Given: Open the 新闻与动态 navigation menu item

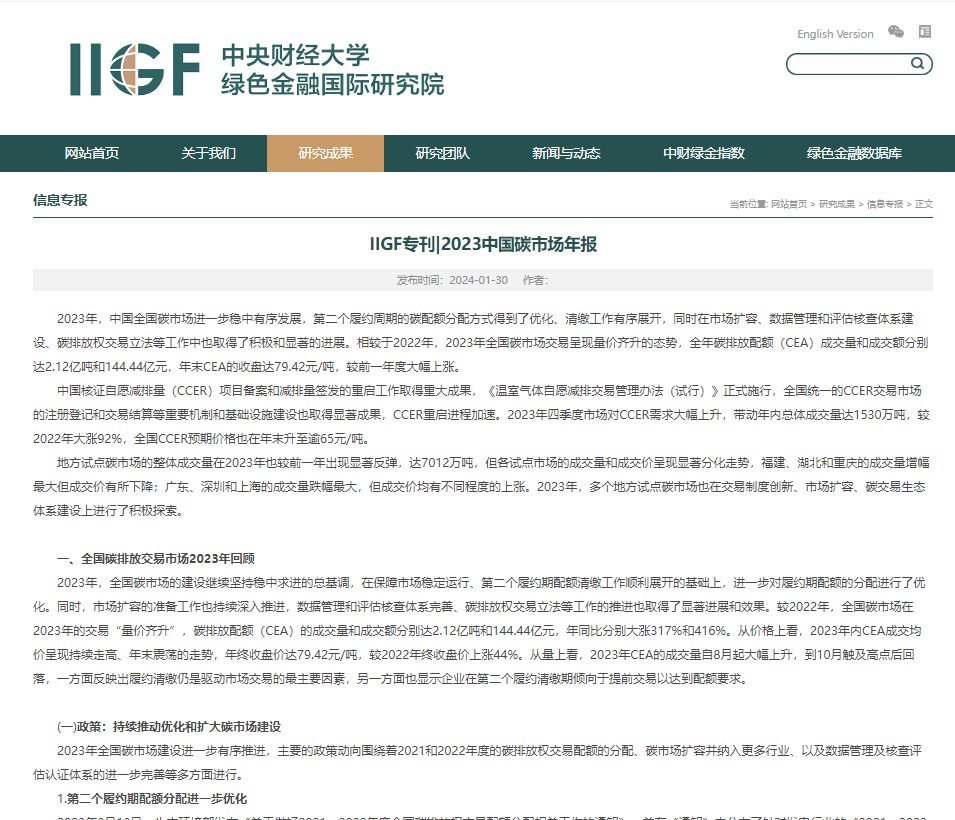Looking at the screenshot, I should (566, 153).
